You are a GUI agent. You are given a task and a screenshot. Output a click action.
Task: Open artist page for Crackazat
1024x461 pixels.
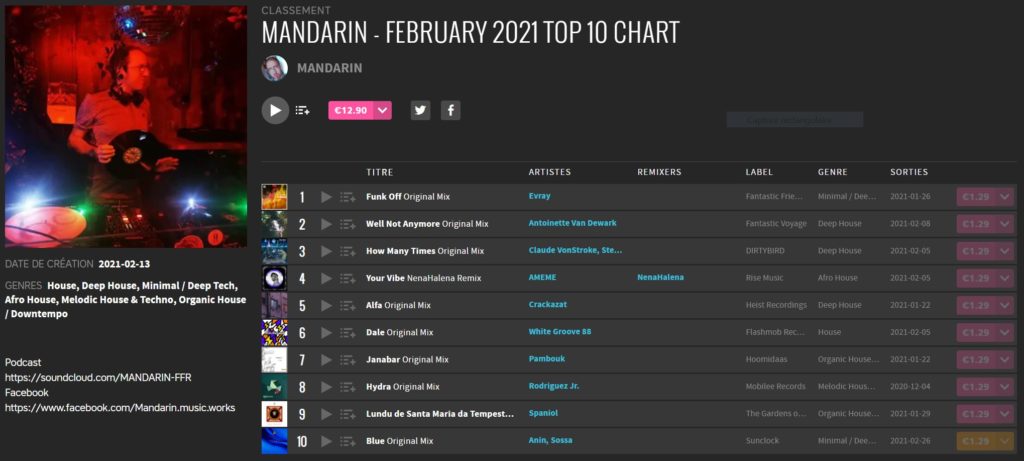click(549, 305)
